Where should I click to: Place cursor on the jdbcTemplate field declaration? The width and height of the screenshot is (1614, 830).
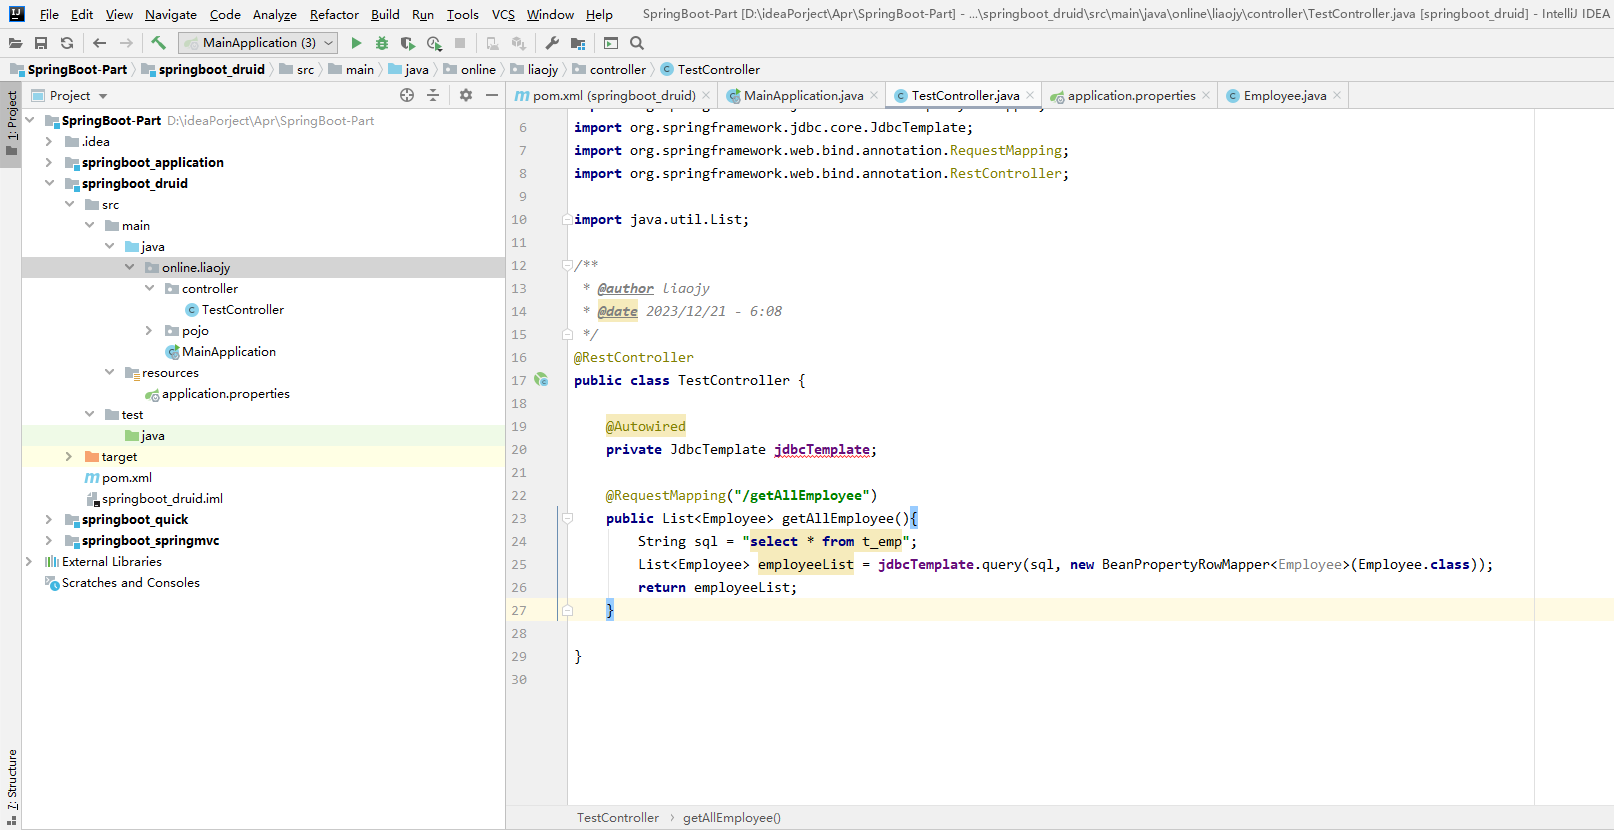(x=821, y=449)
